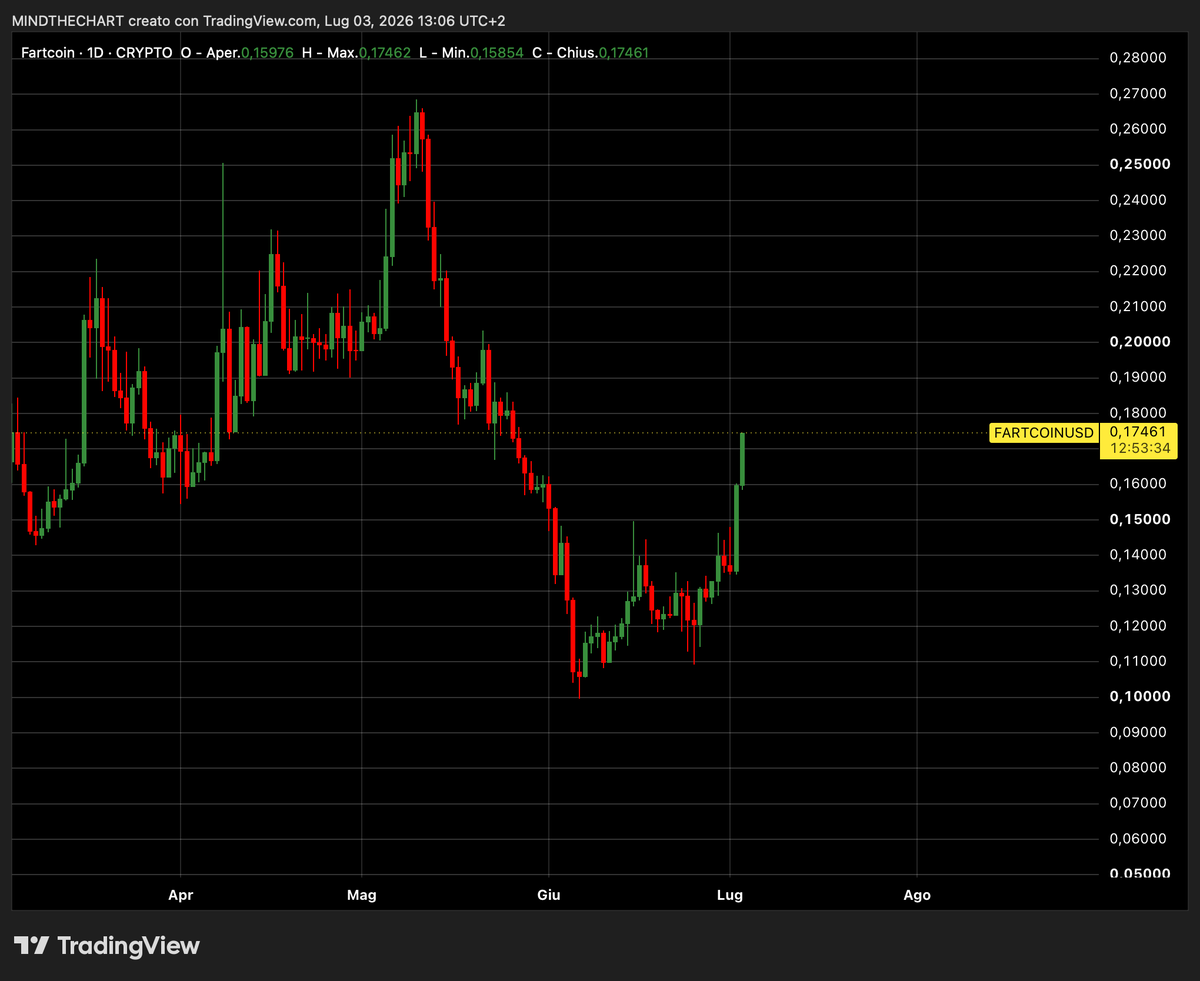Viewport: 1200px width, 981px height.
Task: Click the 0,28000 price axis label
Action: (x=1138, y=58)
